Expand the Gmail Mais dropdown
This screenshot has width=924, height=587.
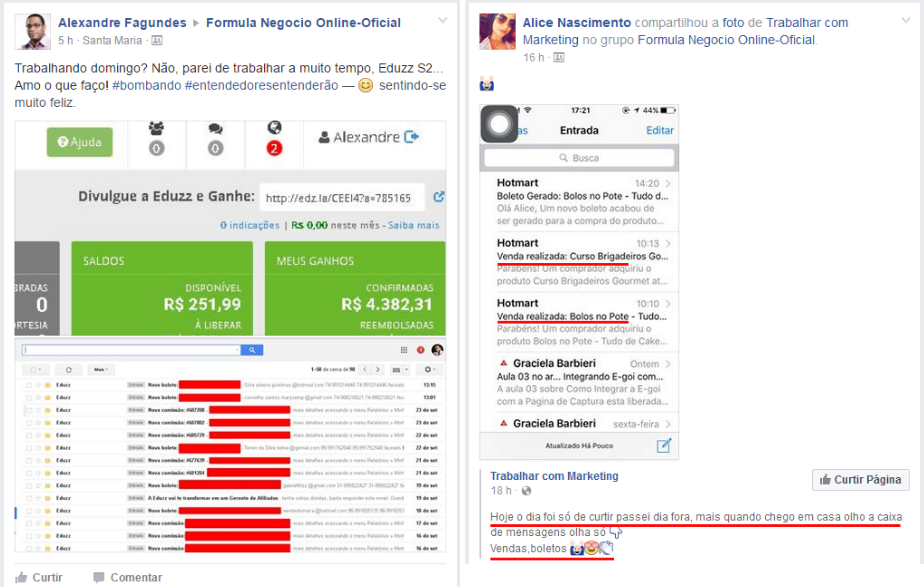click(x=101, y=370)
